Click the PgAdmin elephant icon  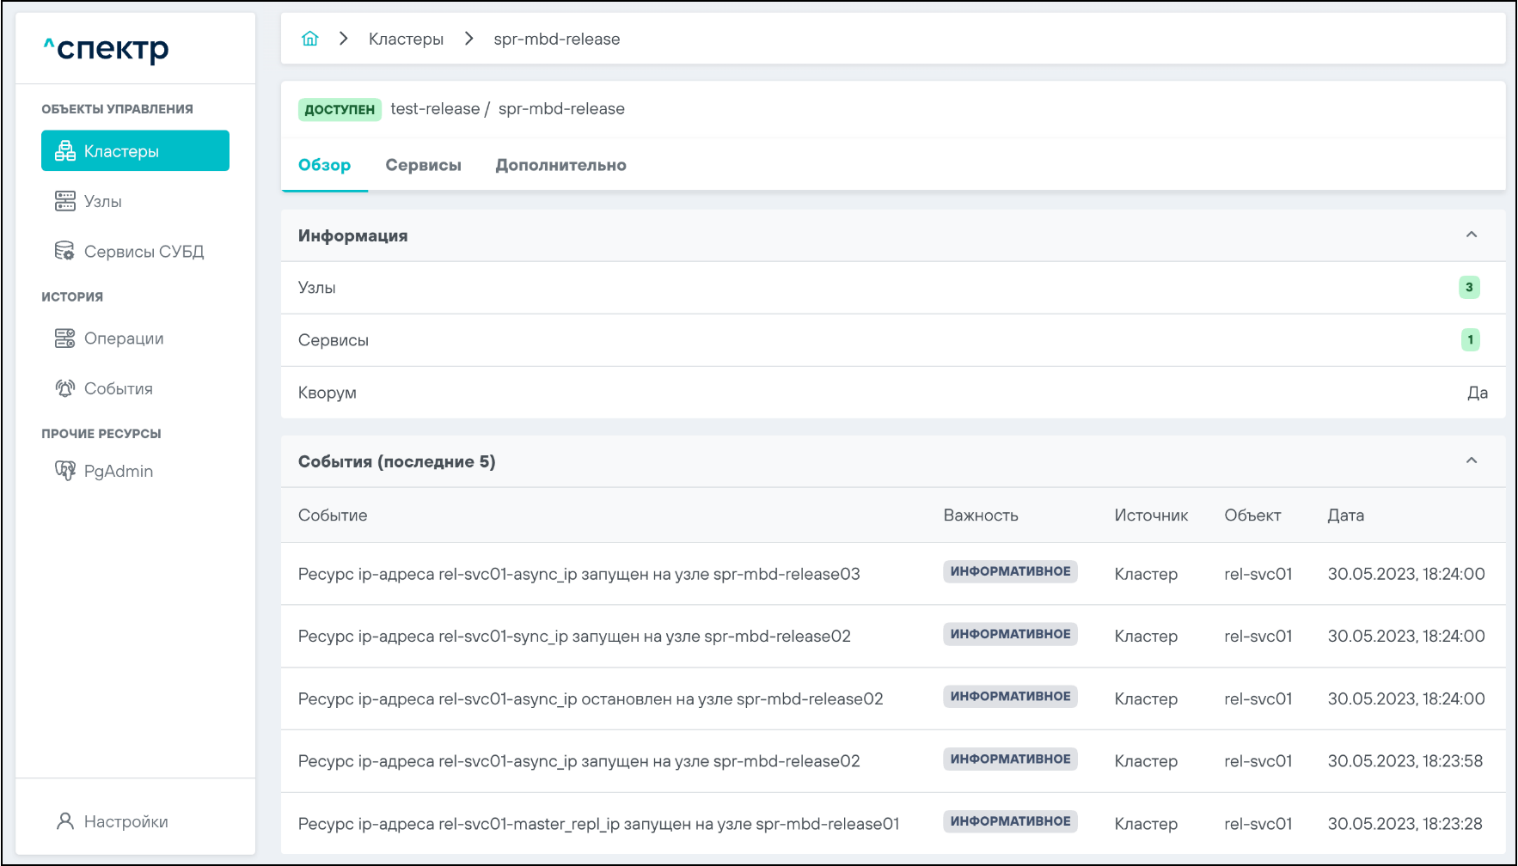coord(65,471)
